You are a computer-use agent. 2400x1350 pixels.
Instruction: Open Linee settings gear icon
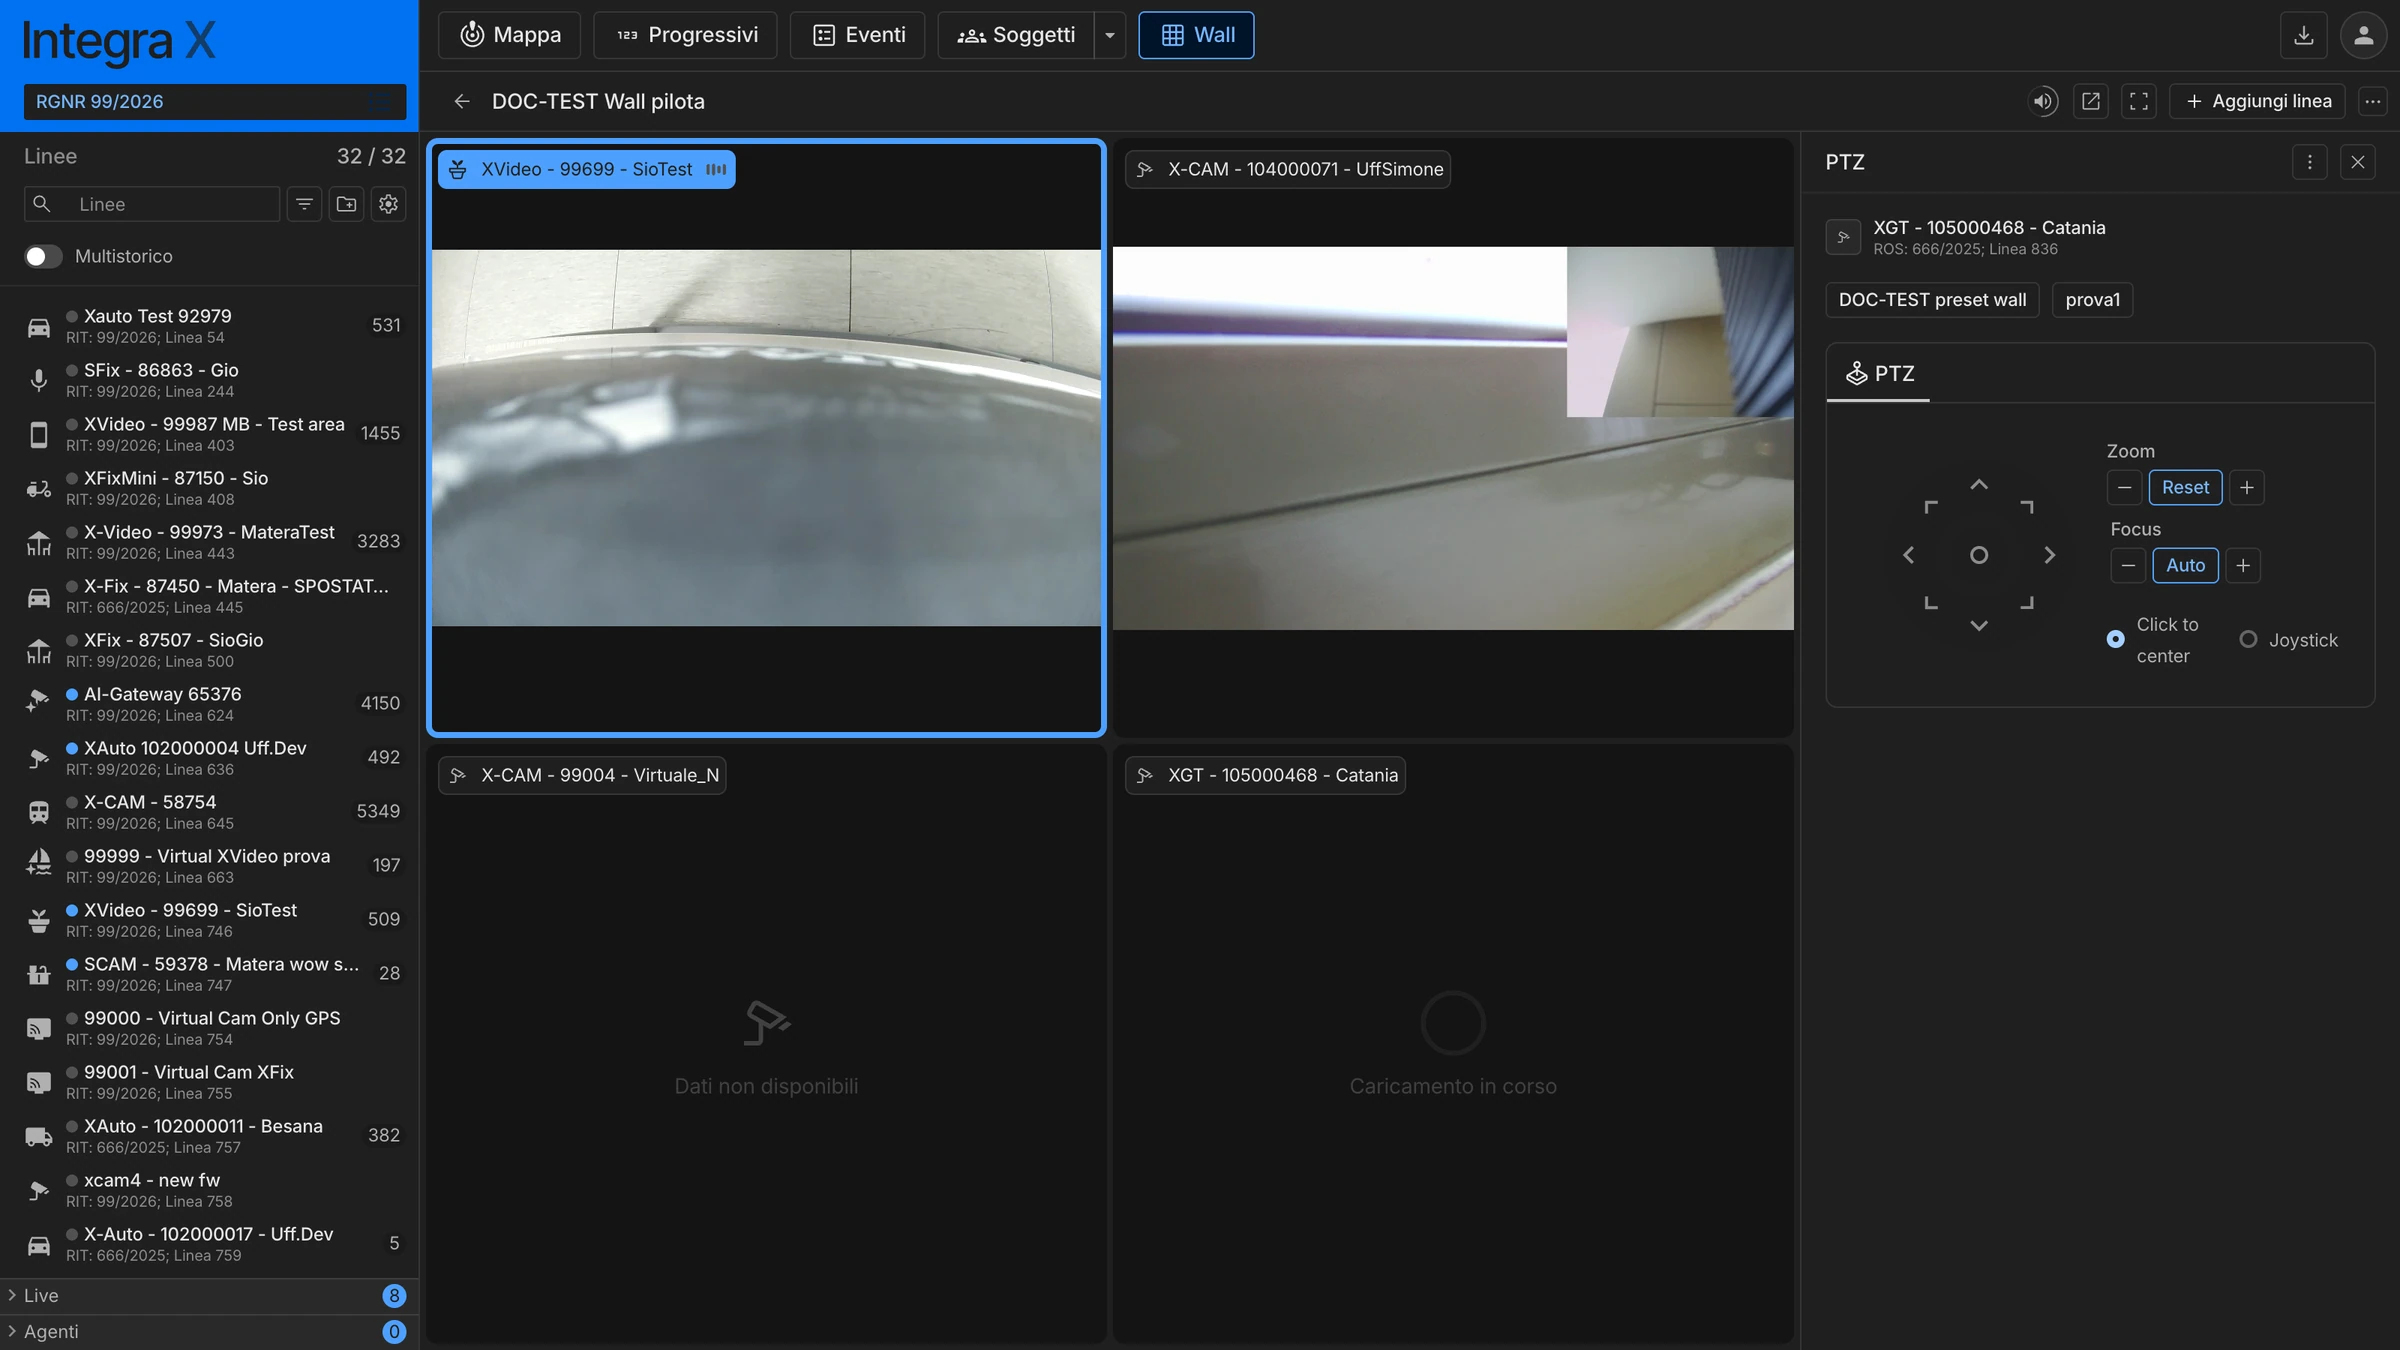(388, 204)
